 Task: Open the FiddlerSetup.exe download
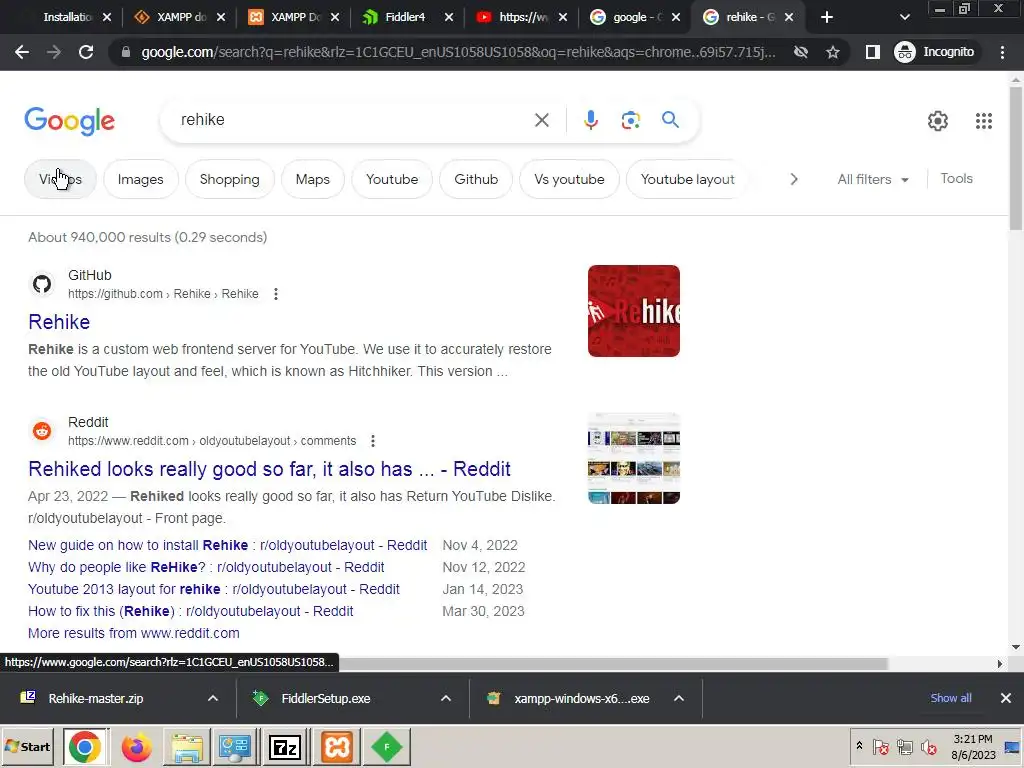click(x=325, y=698)
